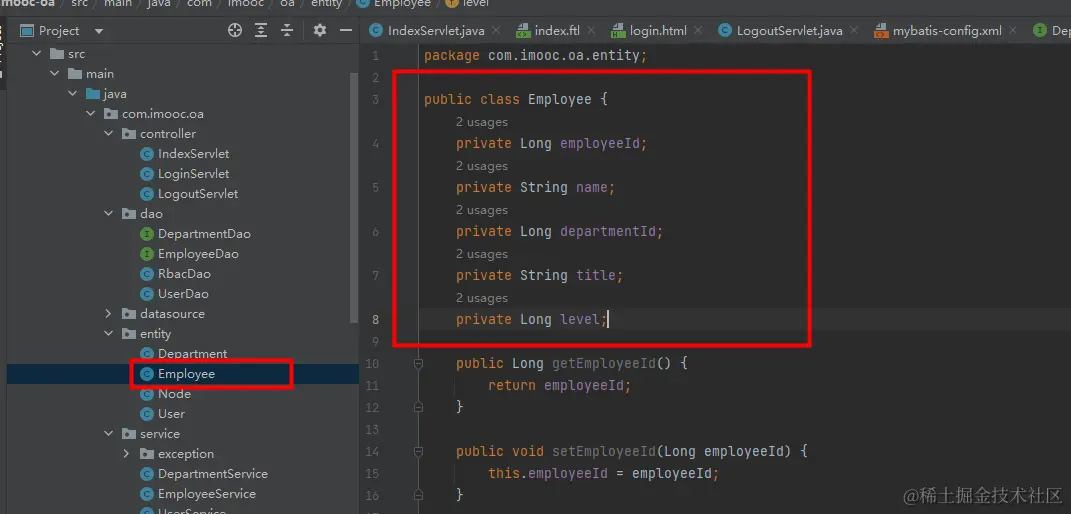Click the DepartmentDao interface icon in tree
Screen dimensions: 1071x514
pos(146,234)
